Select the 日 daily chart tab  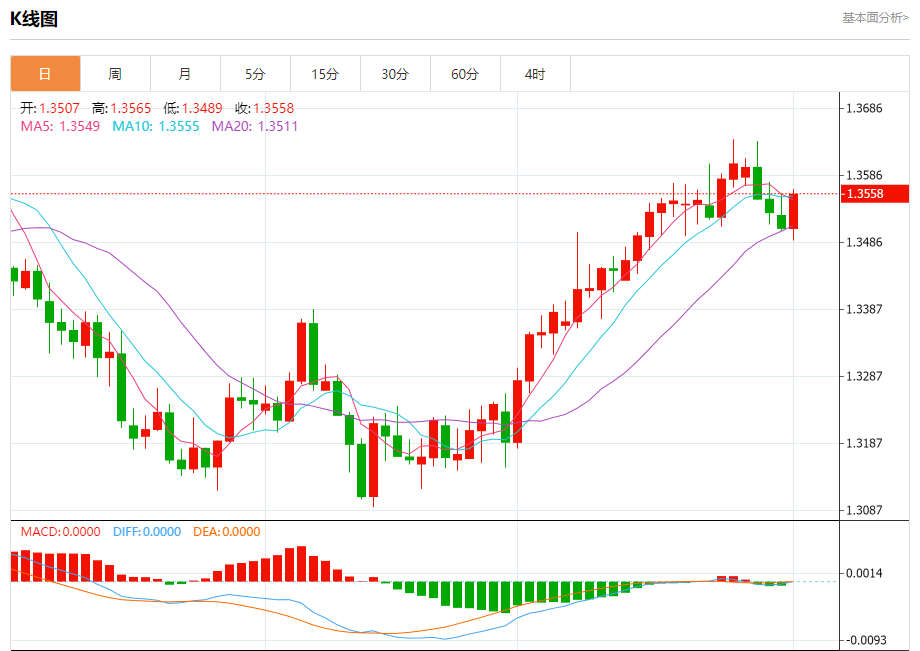tap(45, 74)
